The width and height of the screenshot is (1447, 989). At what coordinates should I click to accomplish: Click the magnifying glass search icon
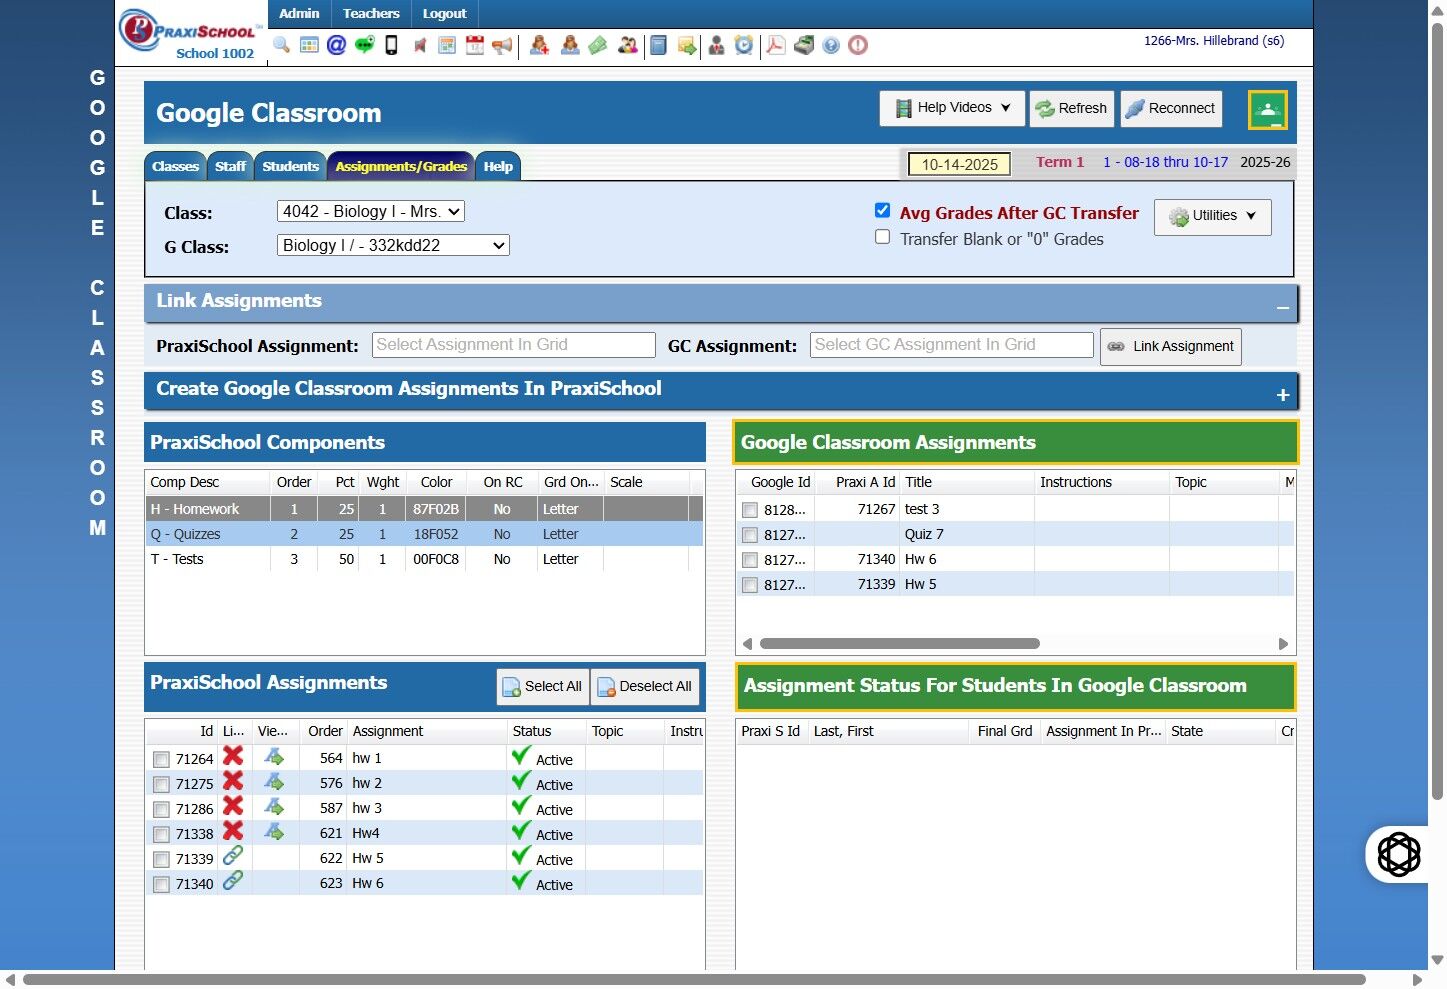point(281,45)
